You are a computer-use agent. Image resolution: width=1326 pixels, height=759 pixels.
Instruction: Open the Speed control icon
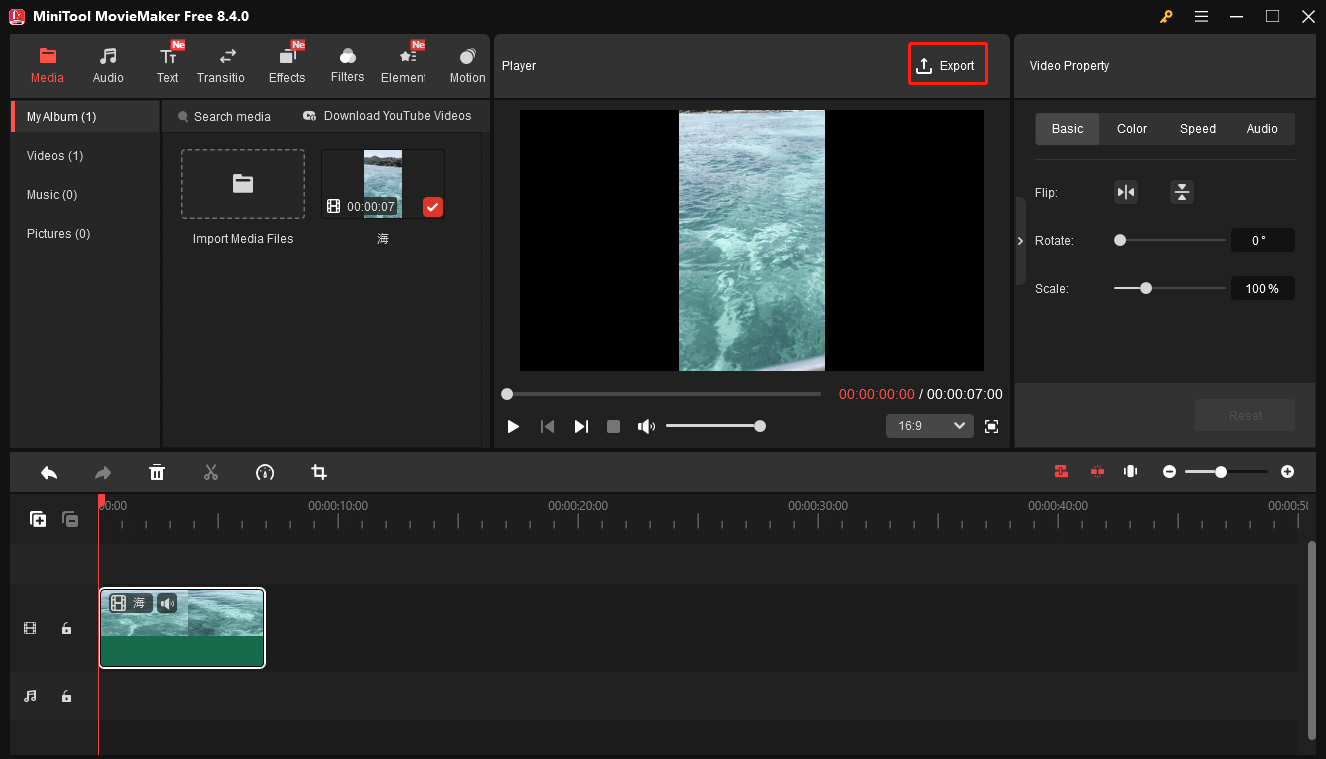tap(264, 471)
